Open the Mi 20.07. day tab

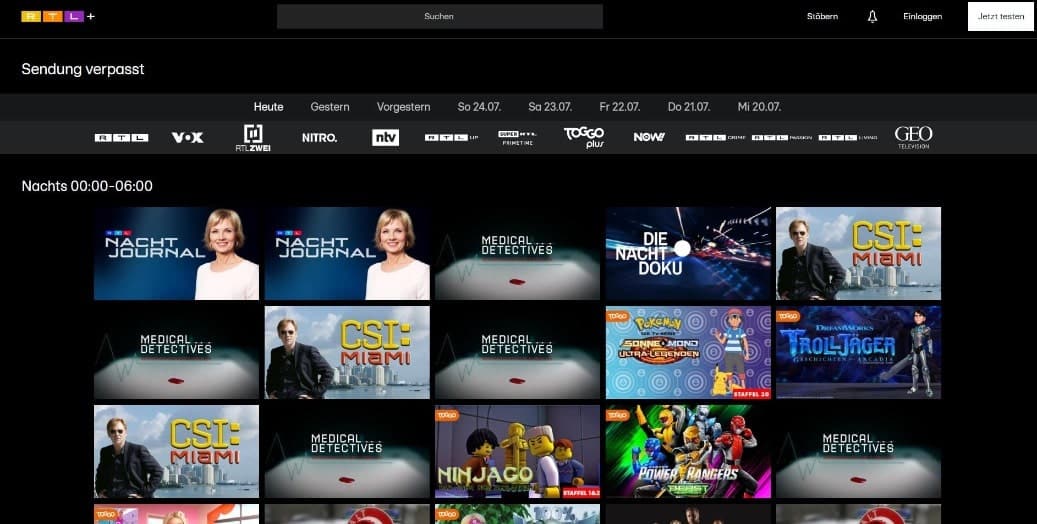tap(759, 107)
